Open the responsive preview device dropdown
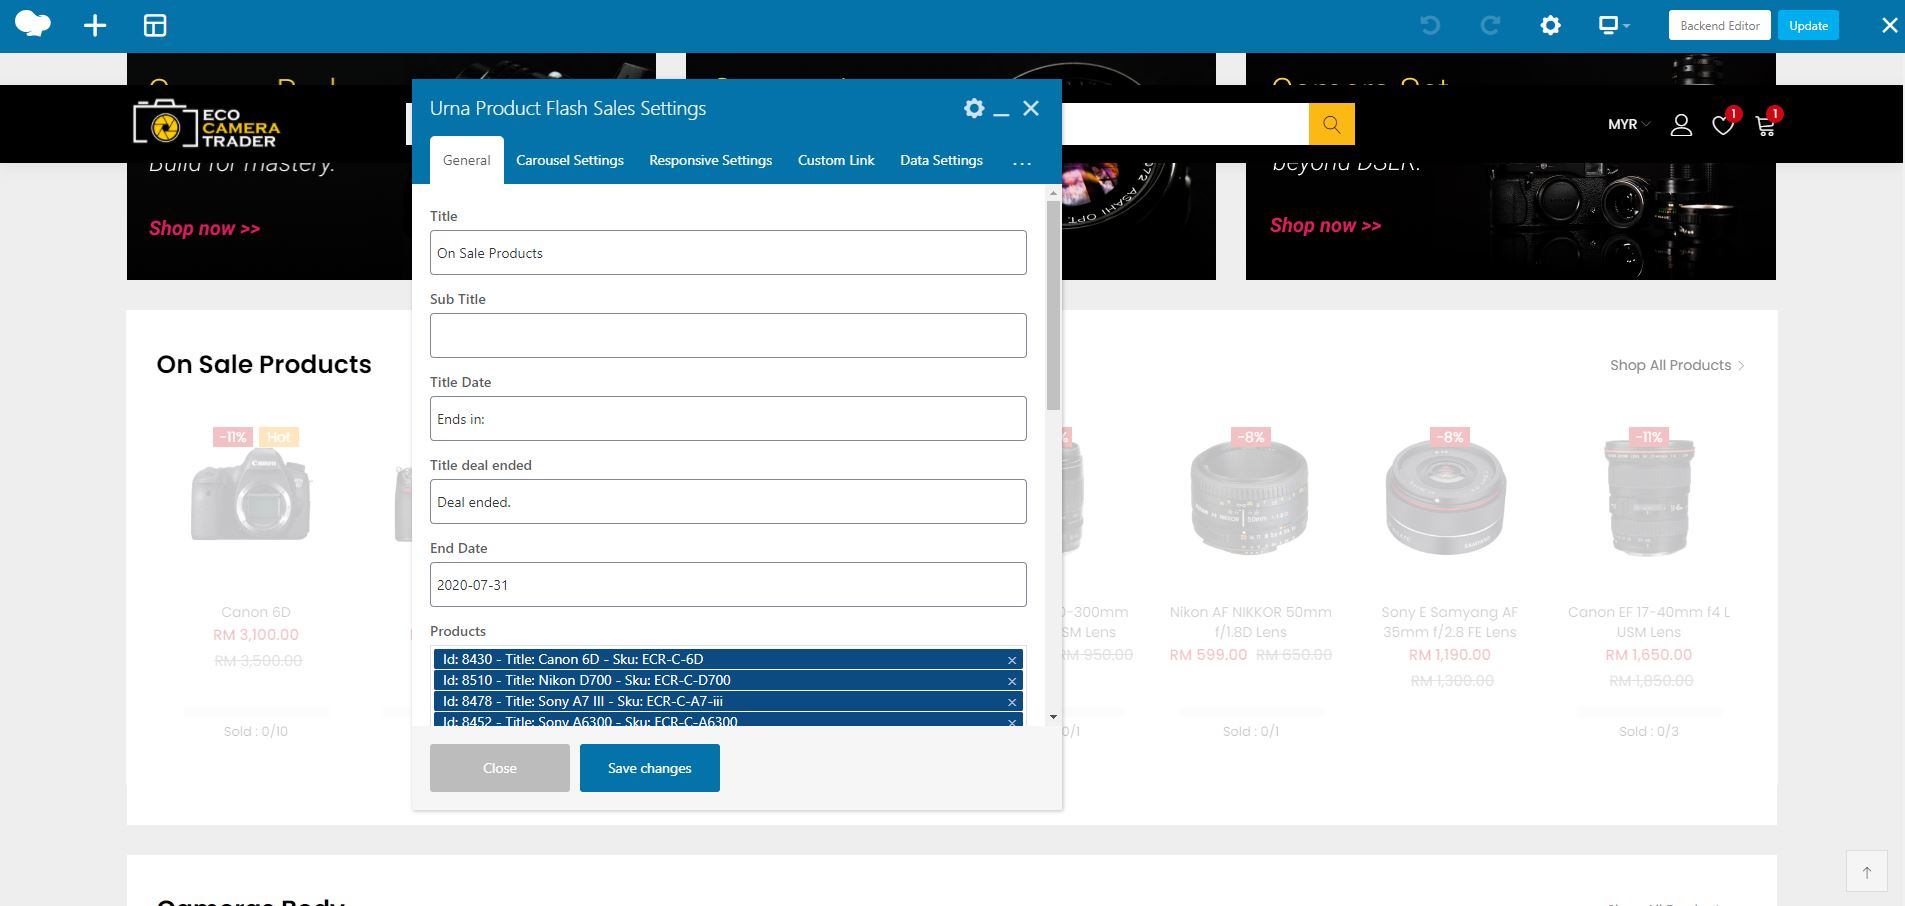 [x=1613, y=26]
